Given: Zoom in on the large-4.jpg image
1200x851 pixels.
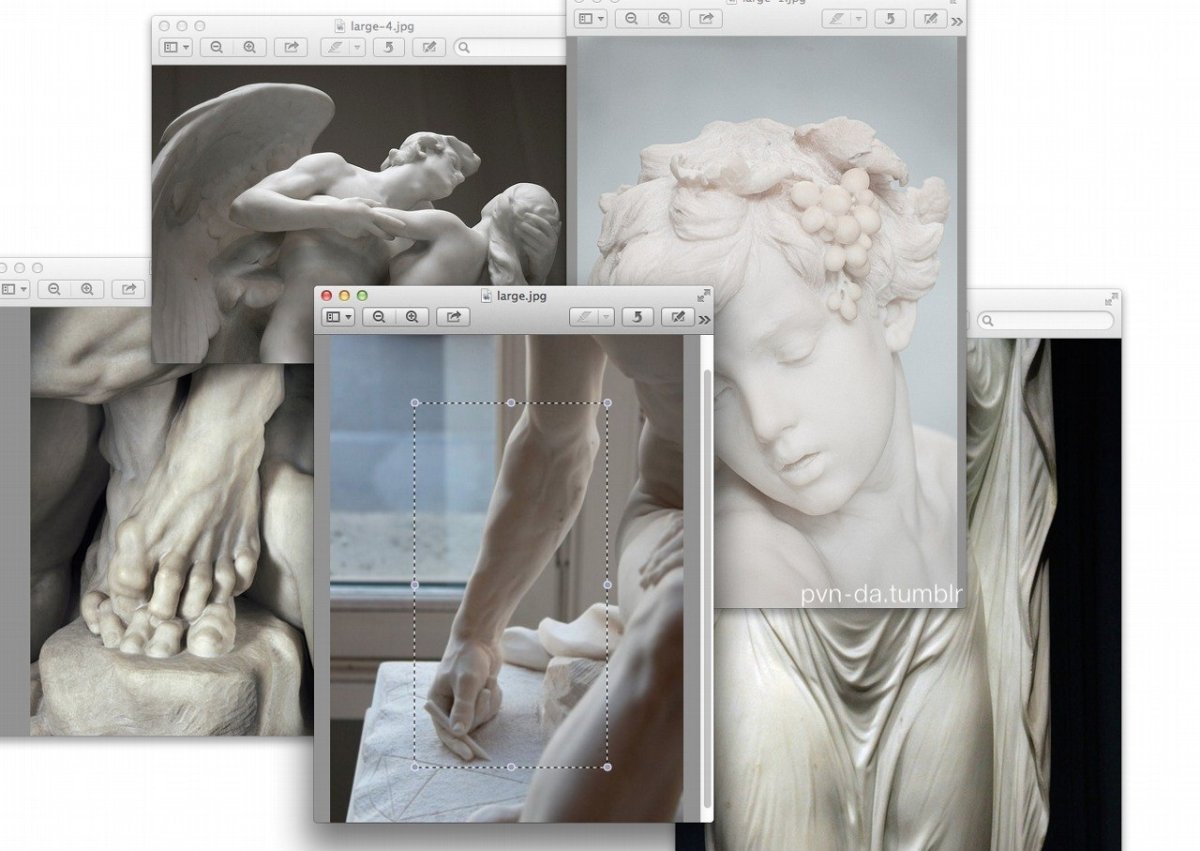Looking at the screenshot, I should (x=249, y=46).
